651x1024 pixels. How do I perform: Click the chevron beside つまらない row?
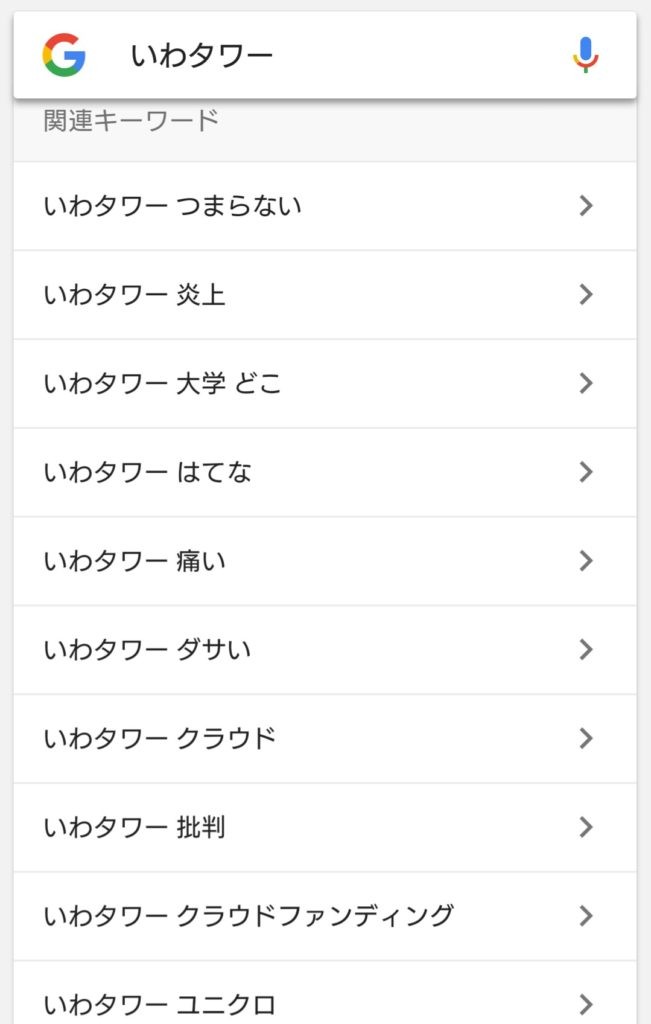pyautogui.click(x=586, y=206)
